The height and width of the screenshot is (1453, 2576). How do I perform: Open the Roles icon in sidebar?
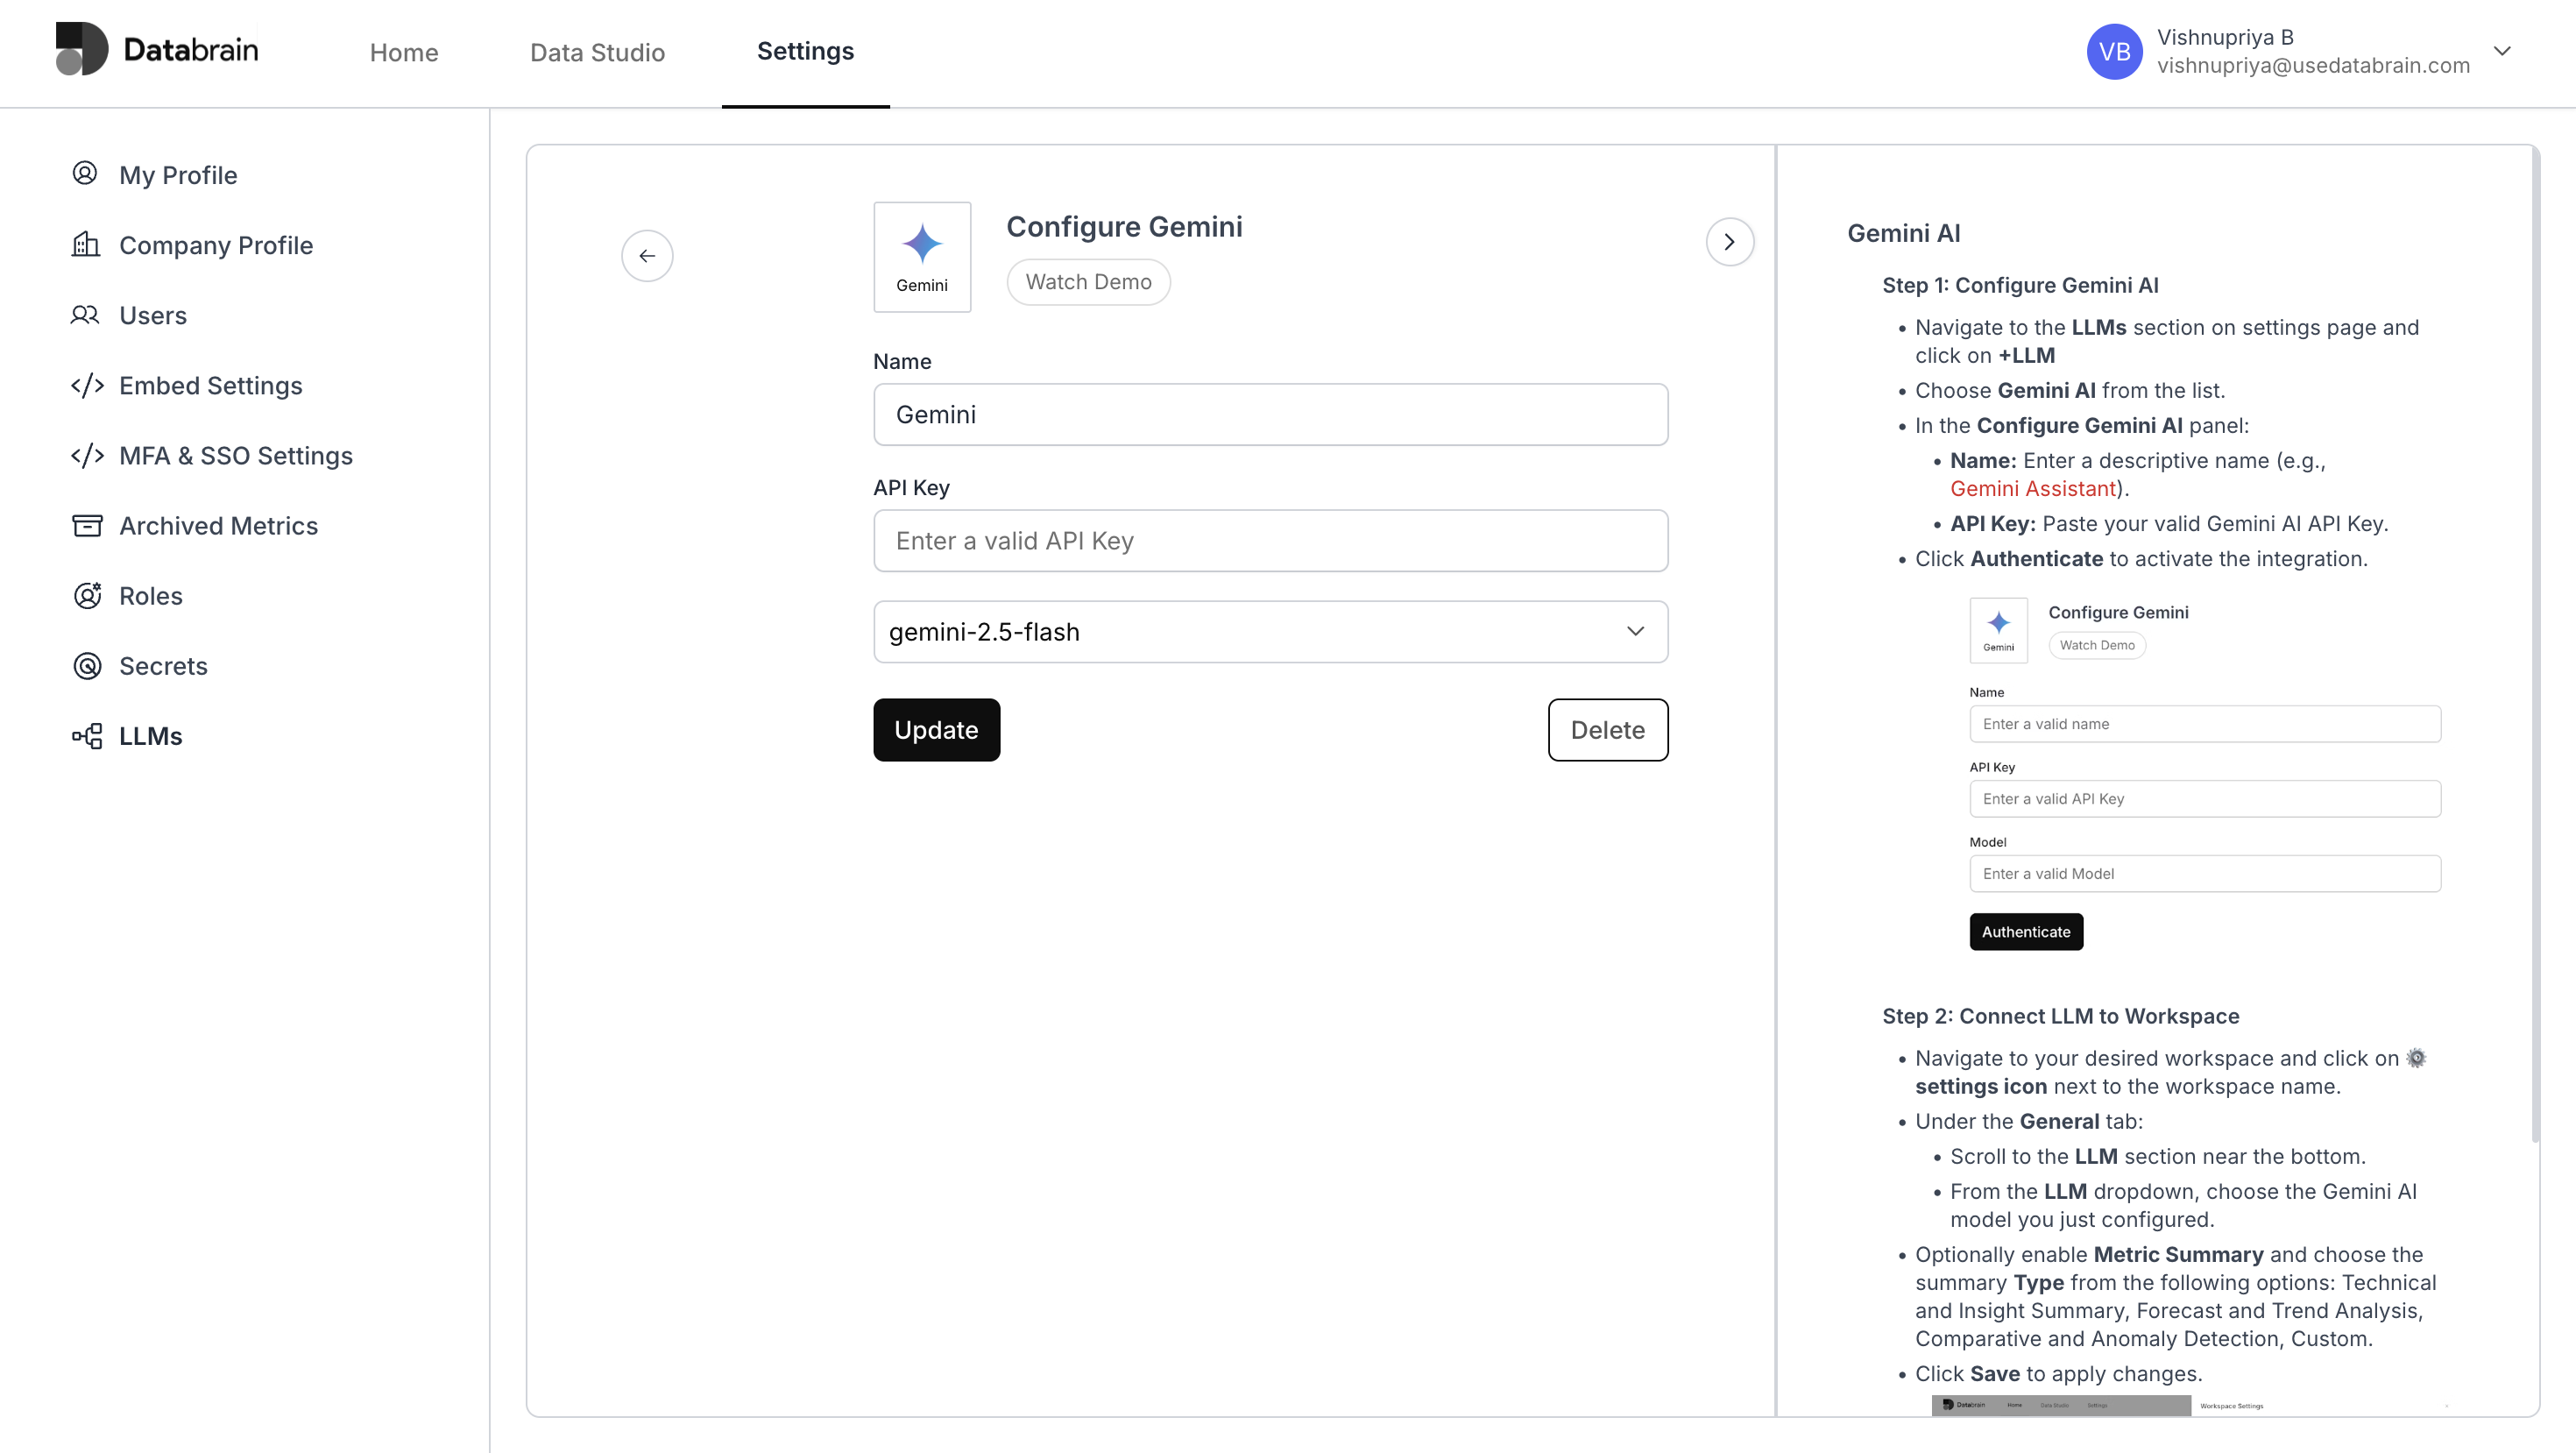tap(87, 595)
